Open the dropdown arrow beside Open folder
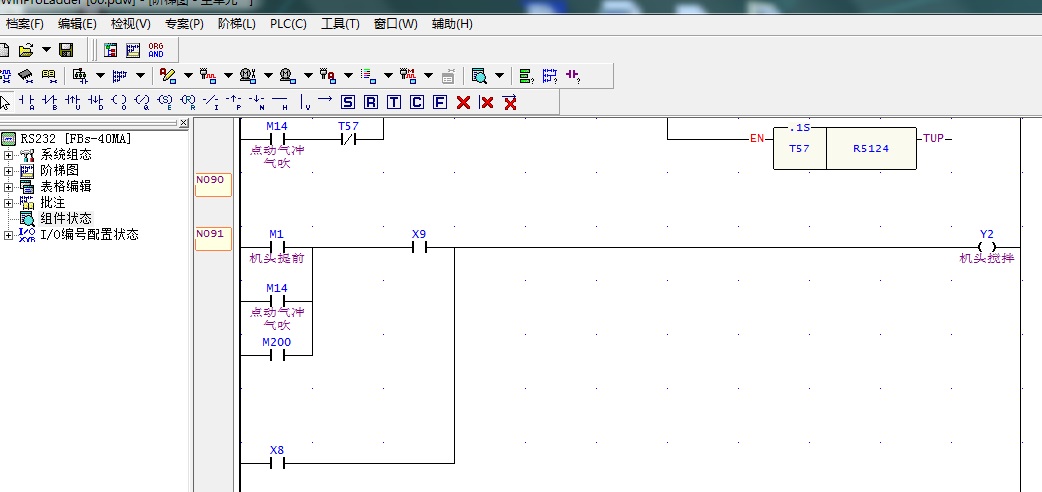This screenshot has height=492, width=1042. click(46, 50)
